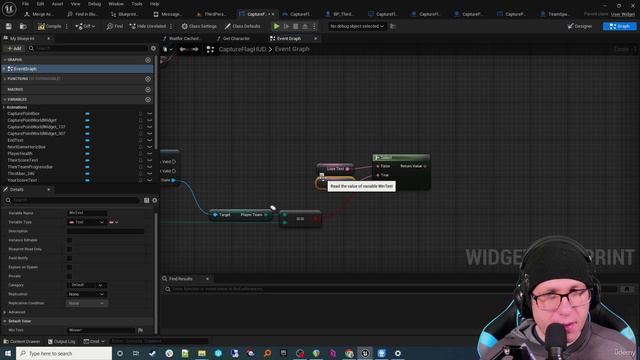Open My Blueprint settings gear
The width and height of the screenshot is (640, 360).
(153, 48)
